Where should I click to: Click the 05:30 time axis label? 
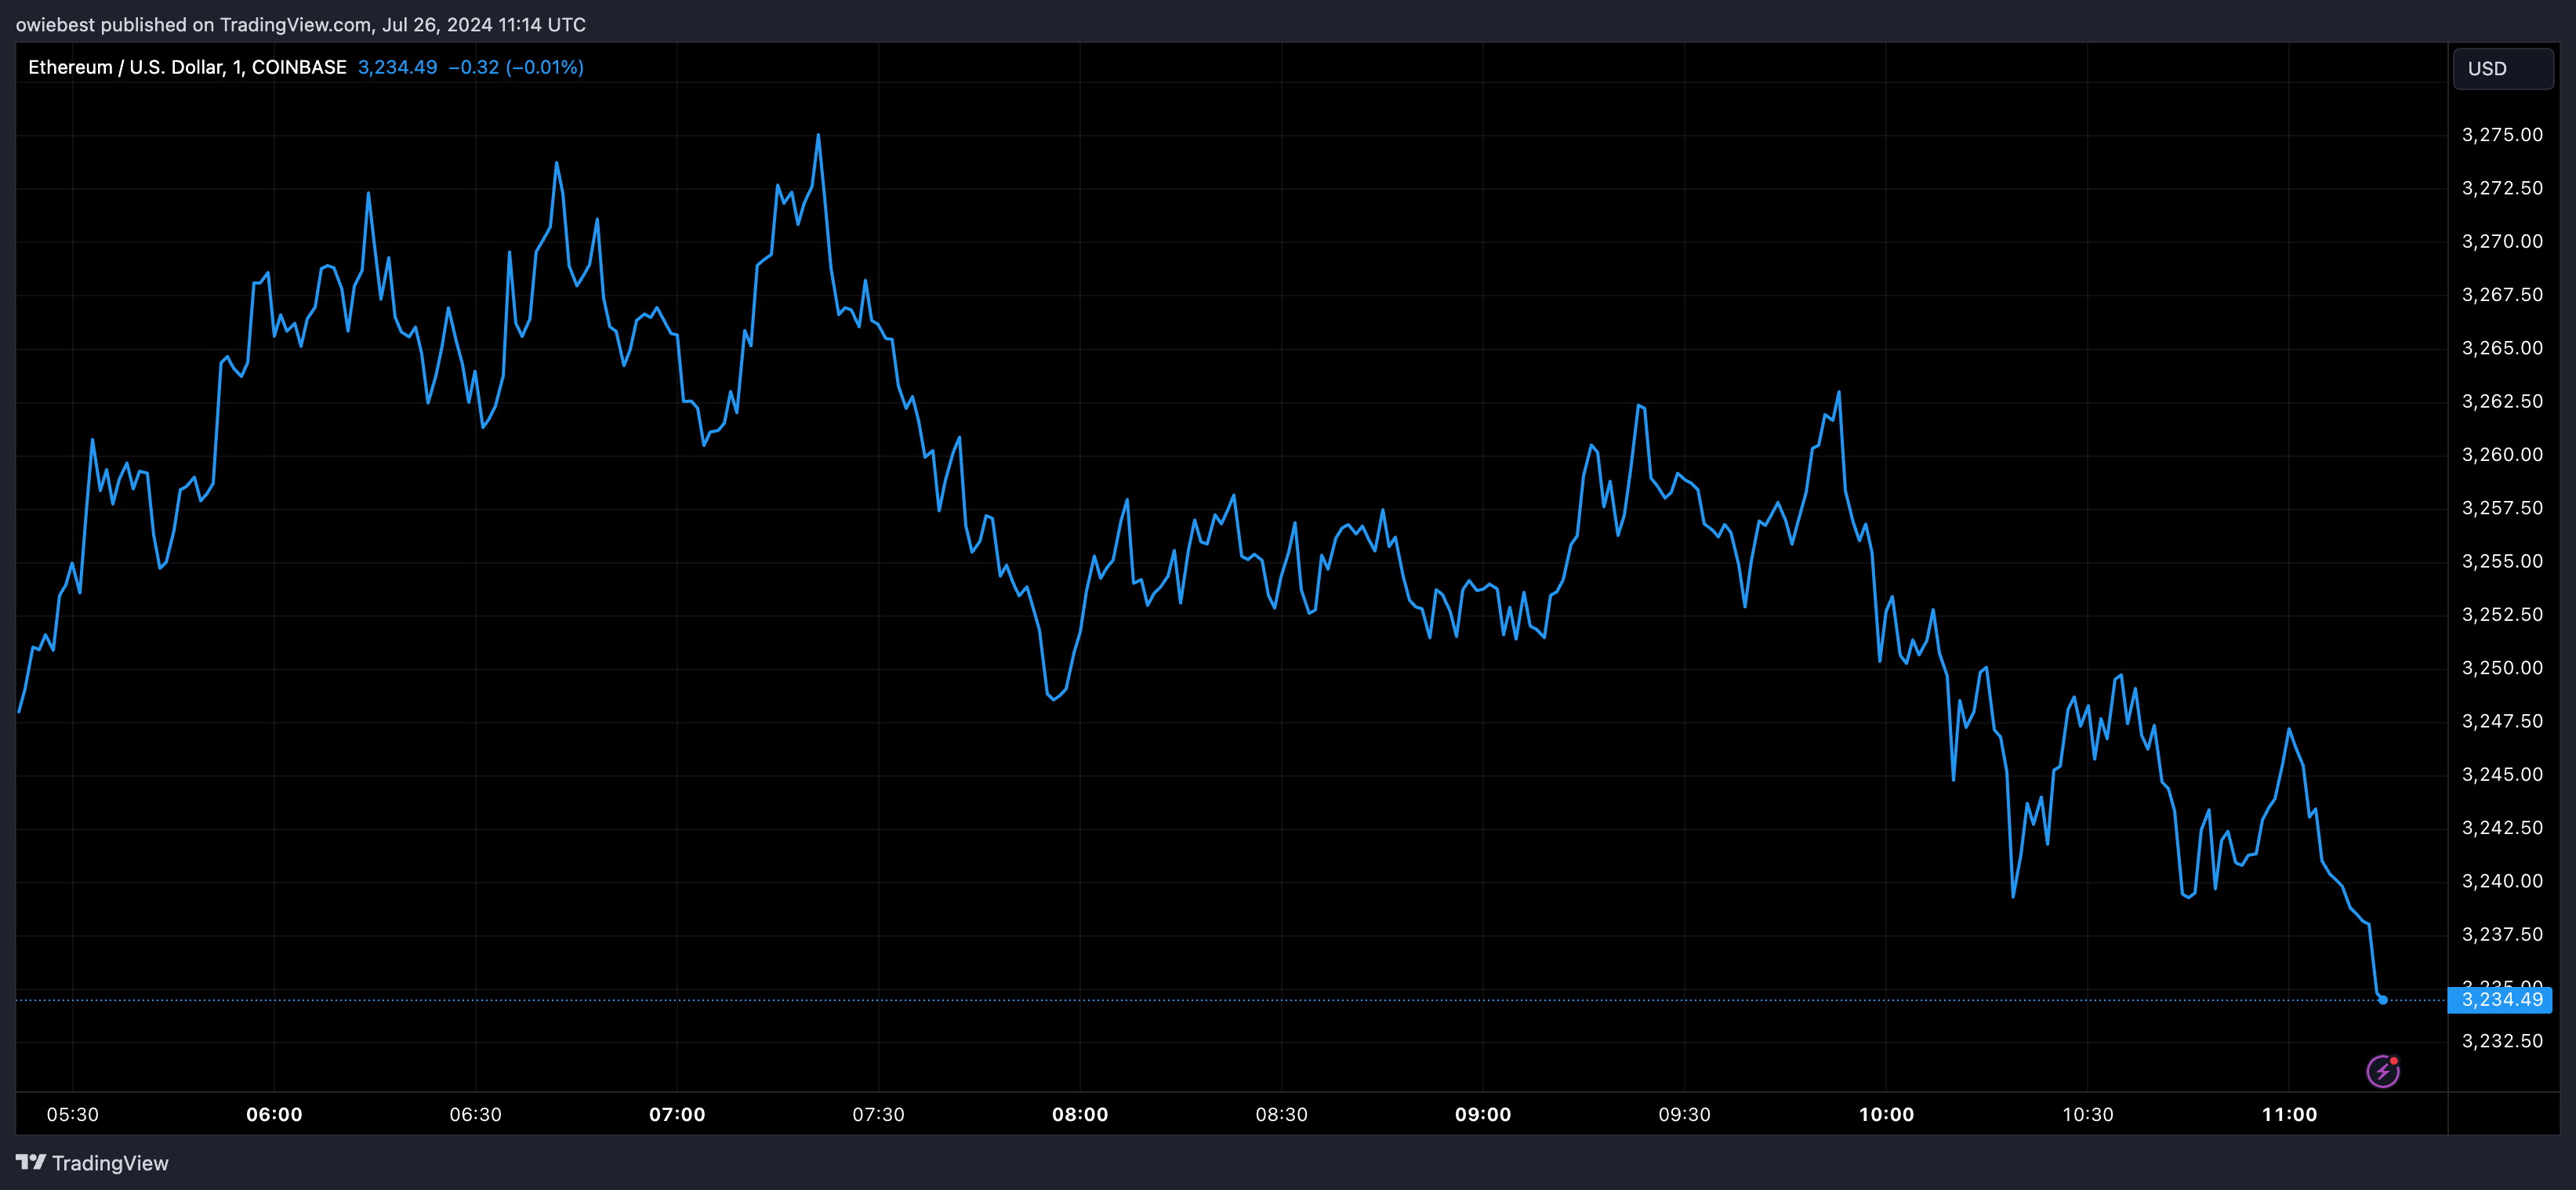click(x=73, y=1114)
